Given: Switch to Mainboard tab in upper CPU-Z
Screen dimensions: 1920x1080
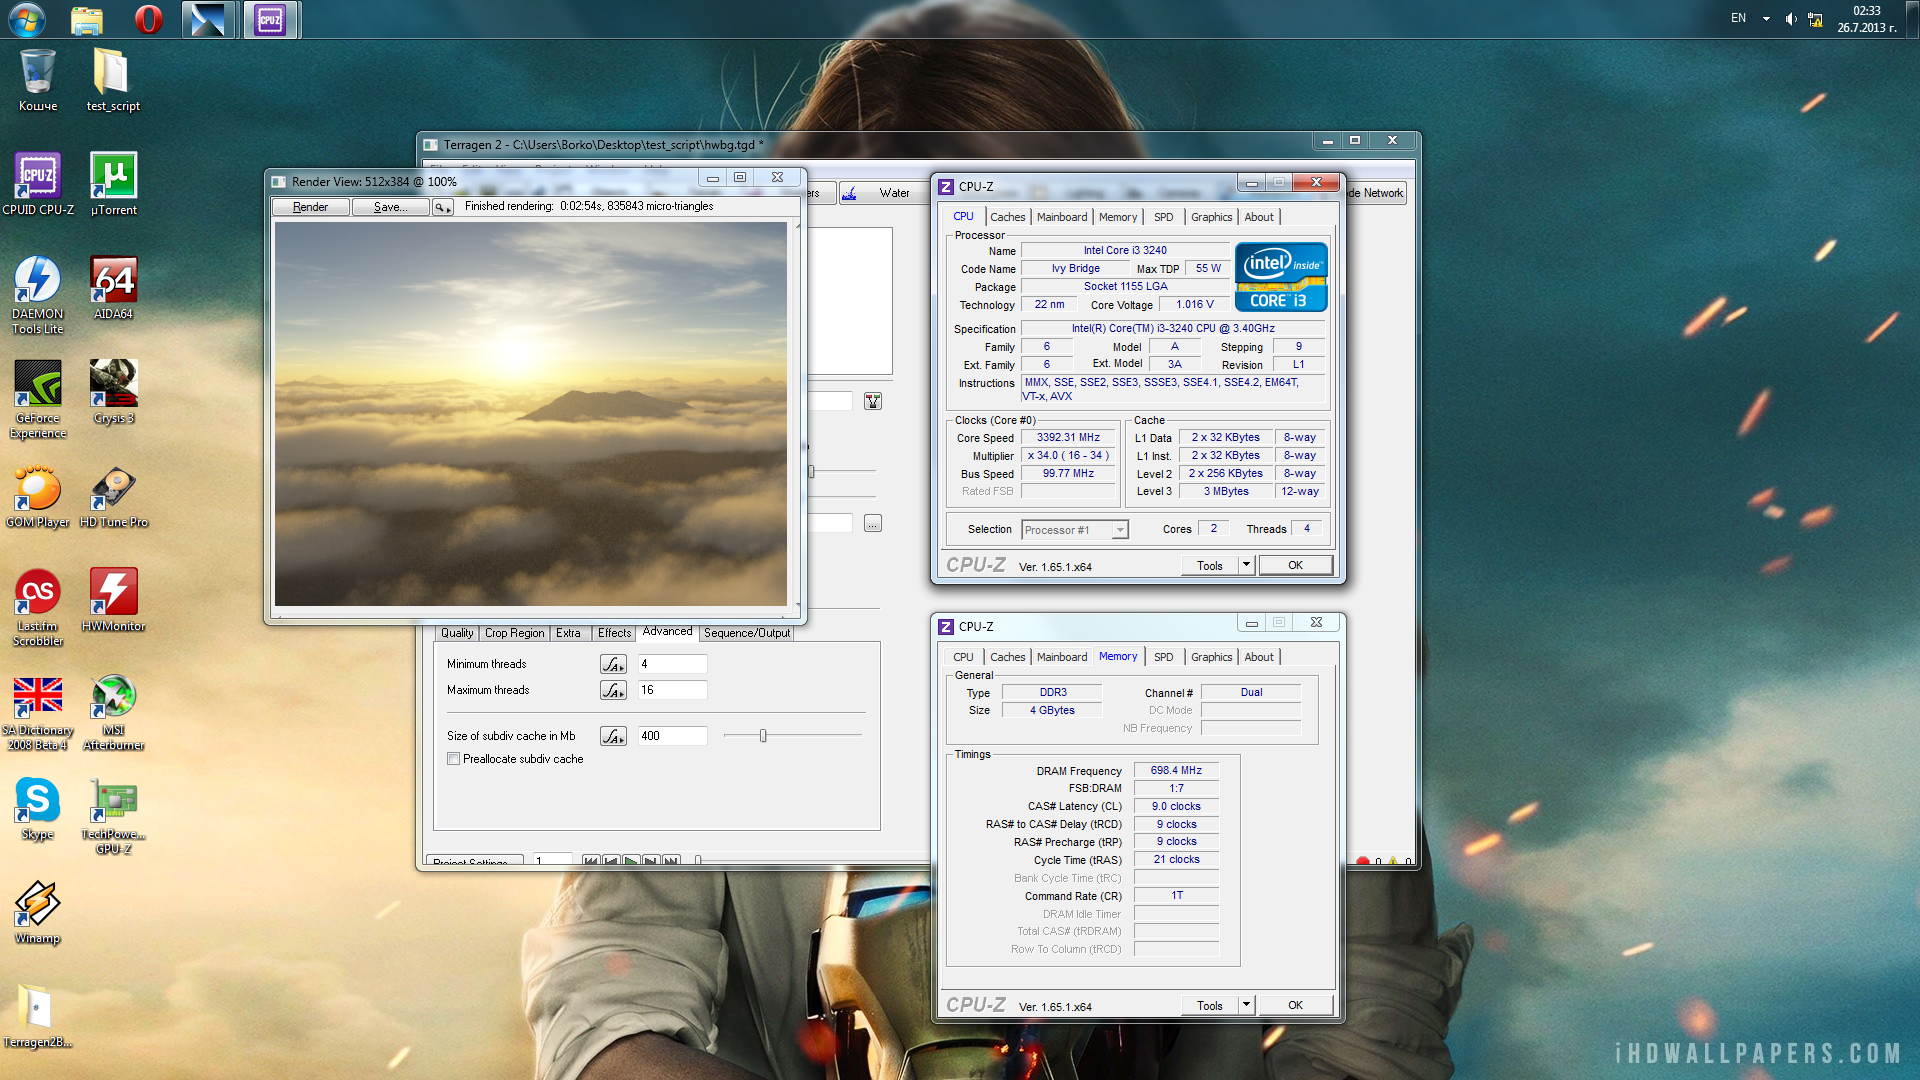Looking at the screenshot, I should coord(1061,217).
